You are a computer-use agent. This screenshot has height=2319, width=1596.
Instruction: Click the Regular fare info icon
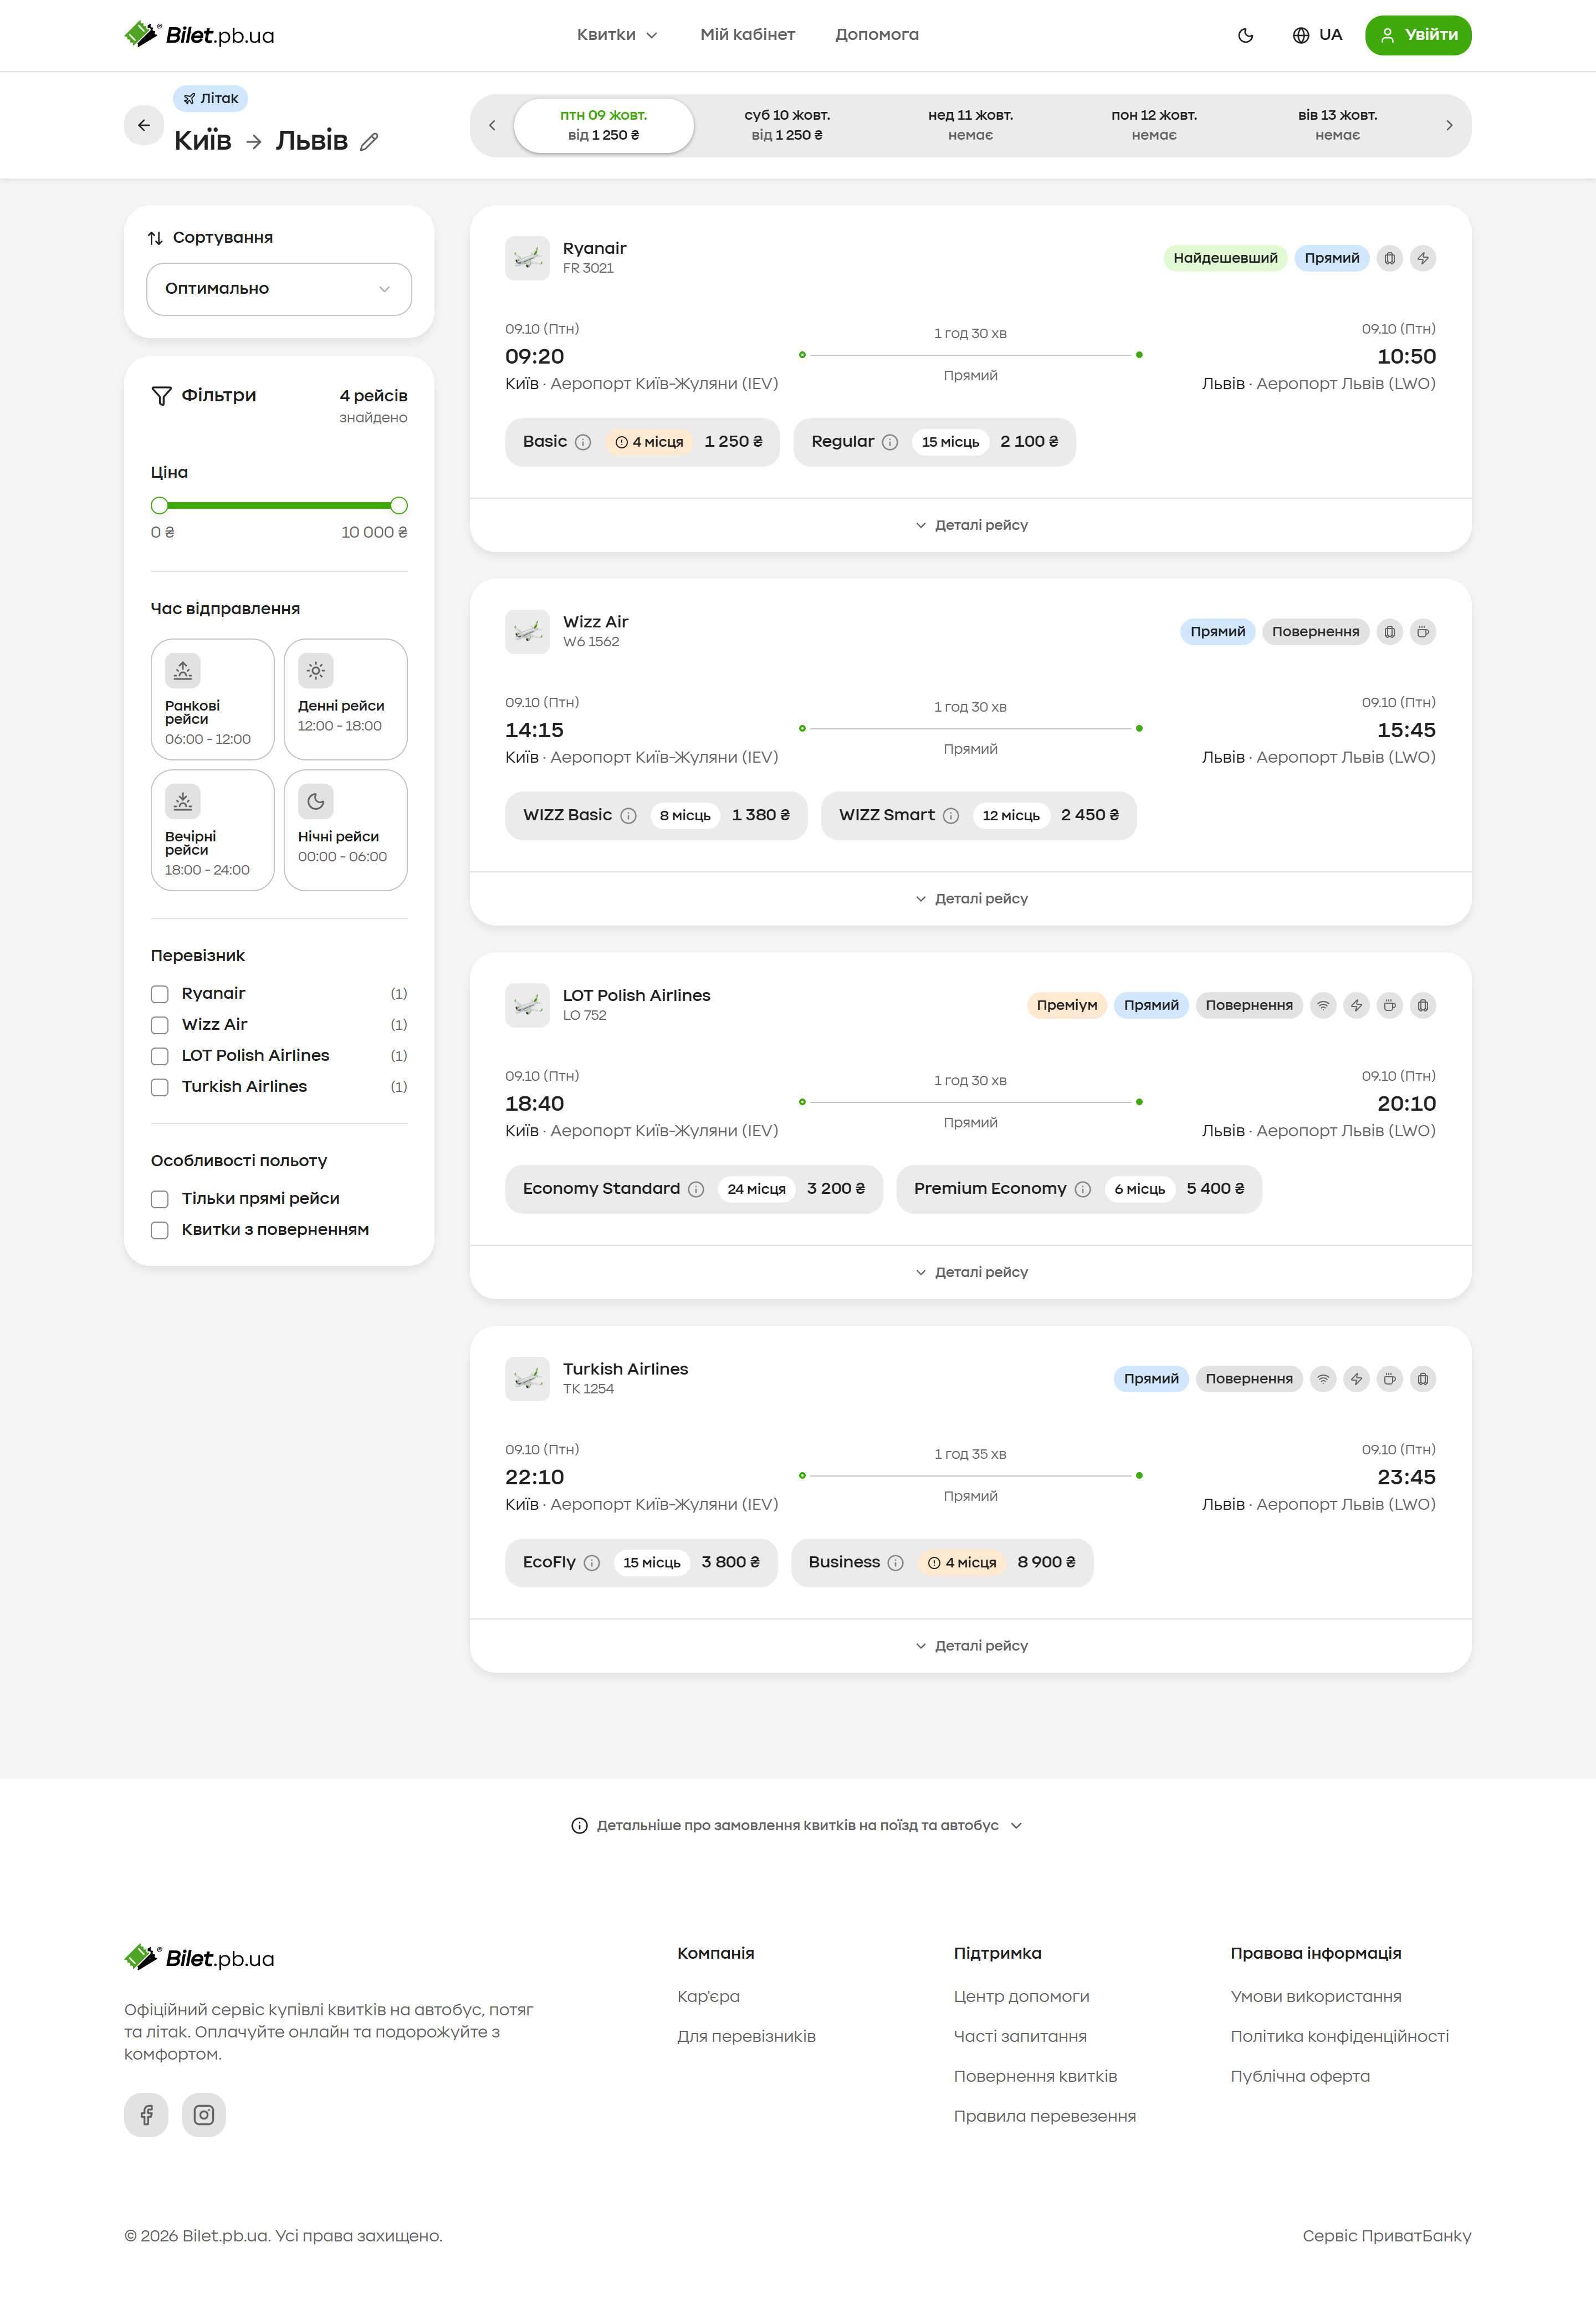890,442
